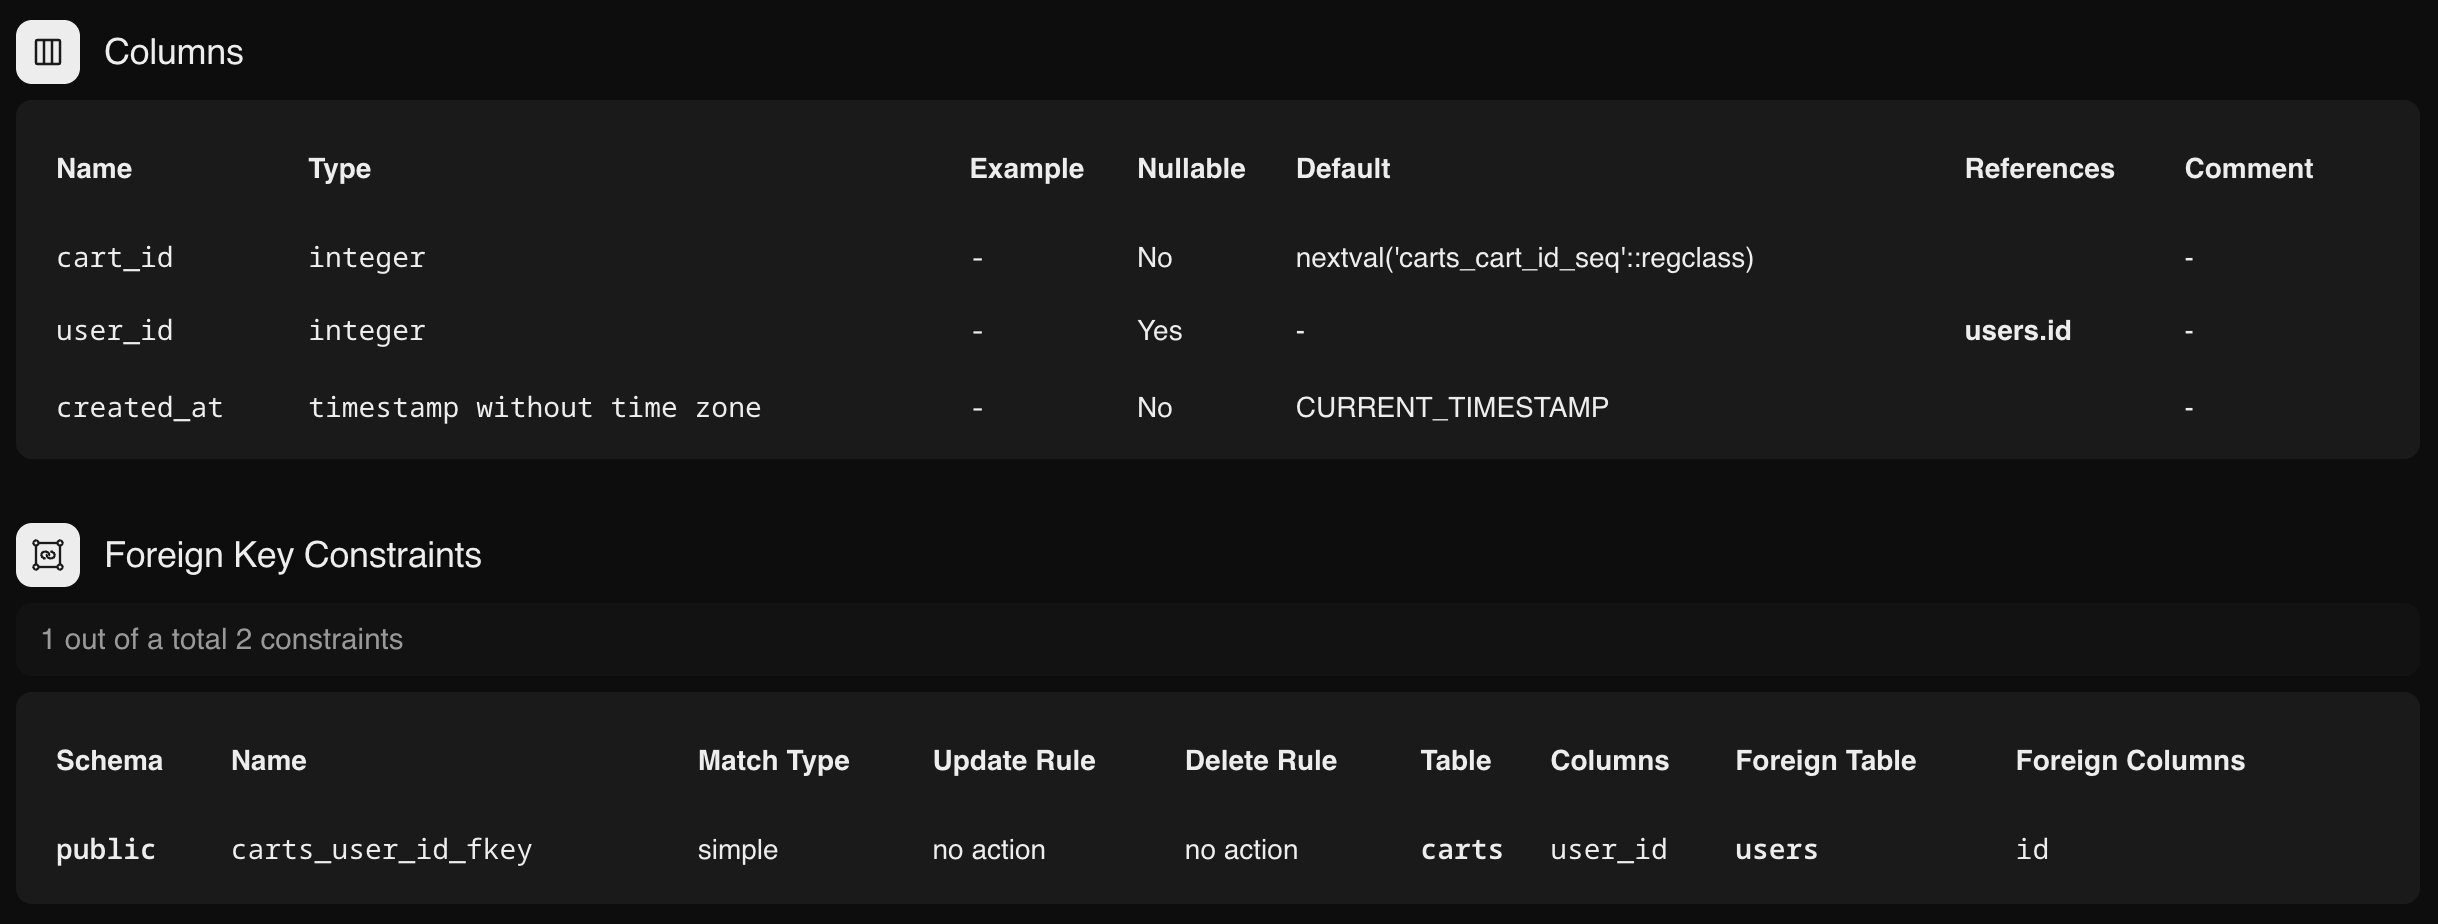Select the created_at column row

click(x=139, y=406)
